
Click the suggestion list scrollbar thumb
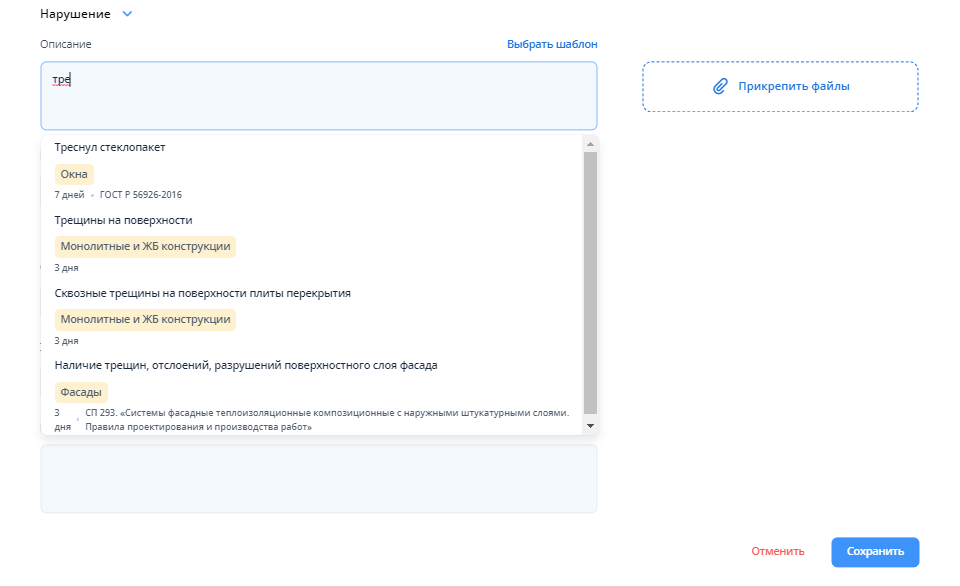(590, 280)
